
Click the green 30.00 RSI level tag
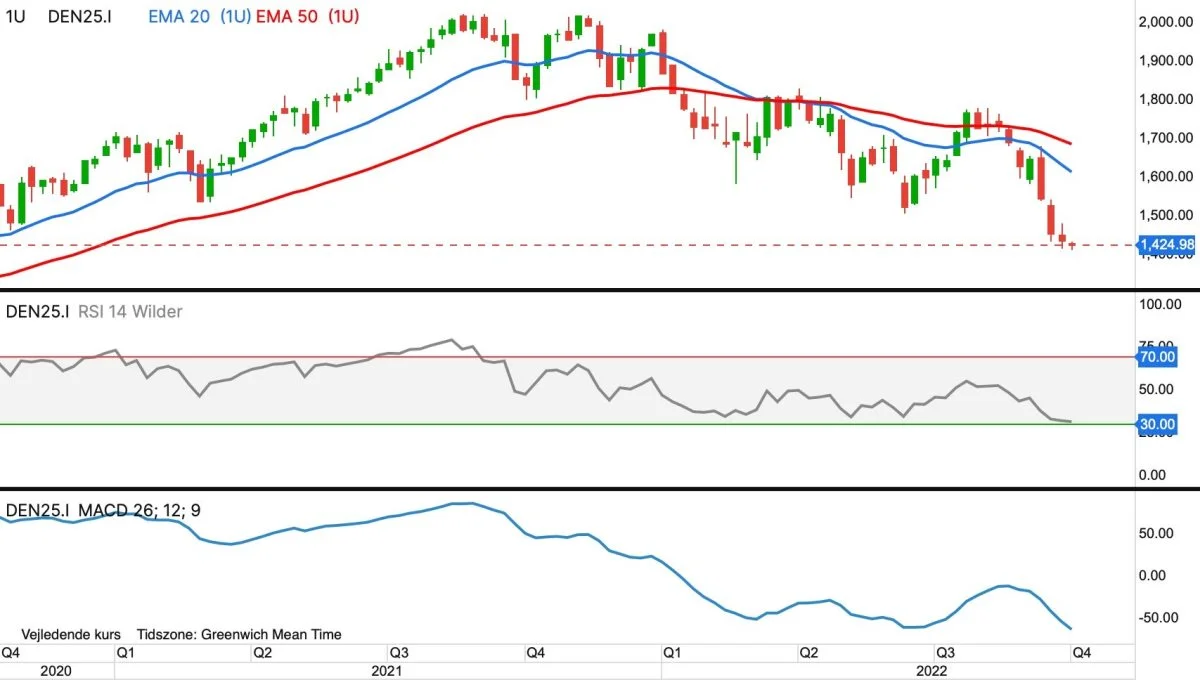(x=1158, y=425)
